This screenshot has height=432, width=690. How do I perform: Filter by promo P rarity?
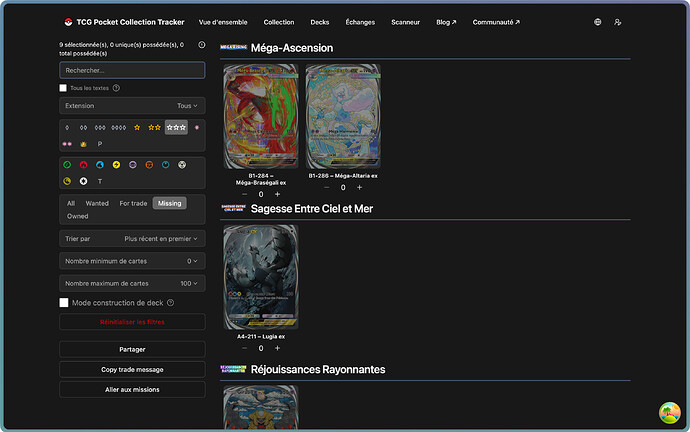click(100, 144)
